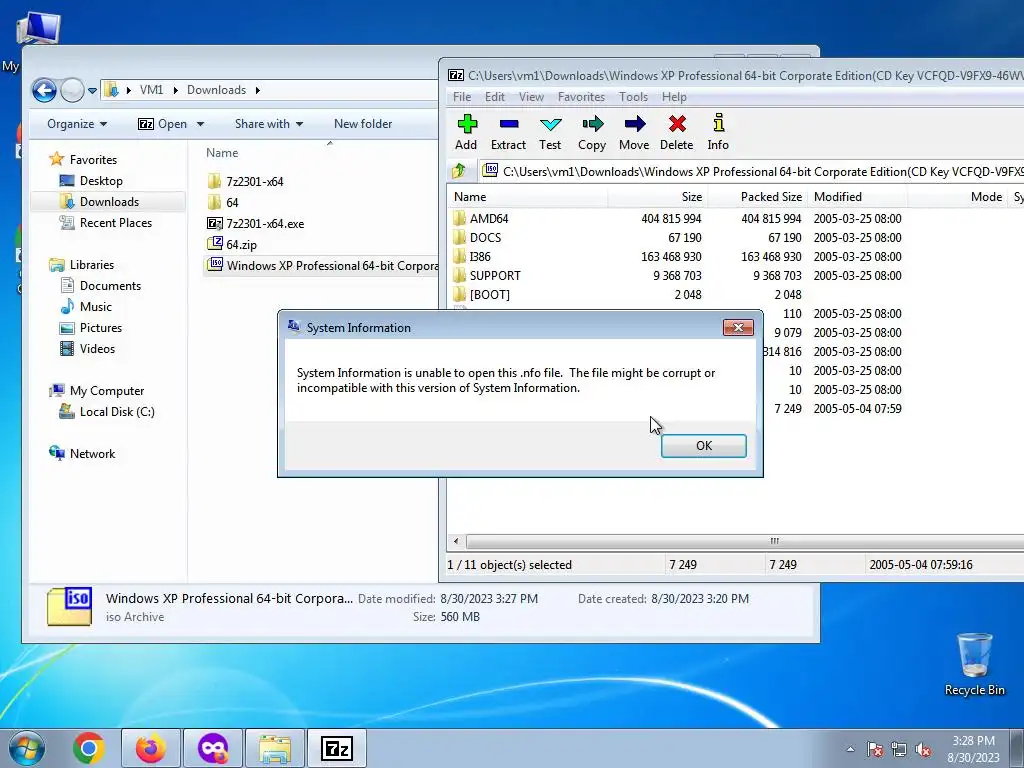The image size is (1024, 768).
Task: Select the 64.zip file in Explorer
Action: click(232, 244)
